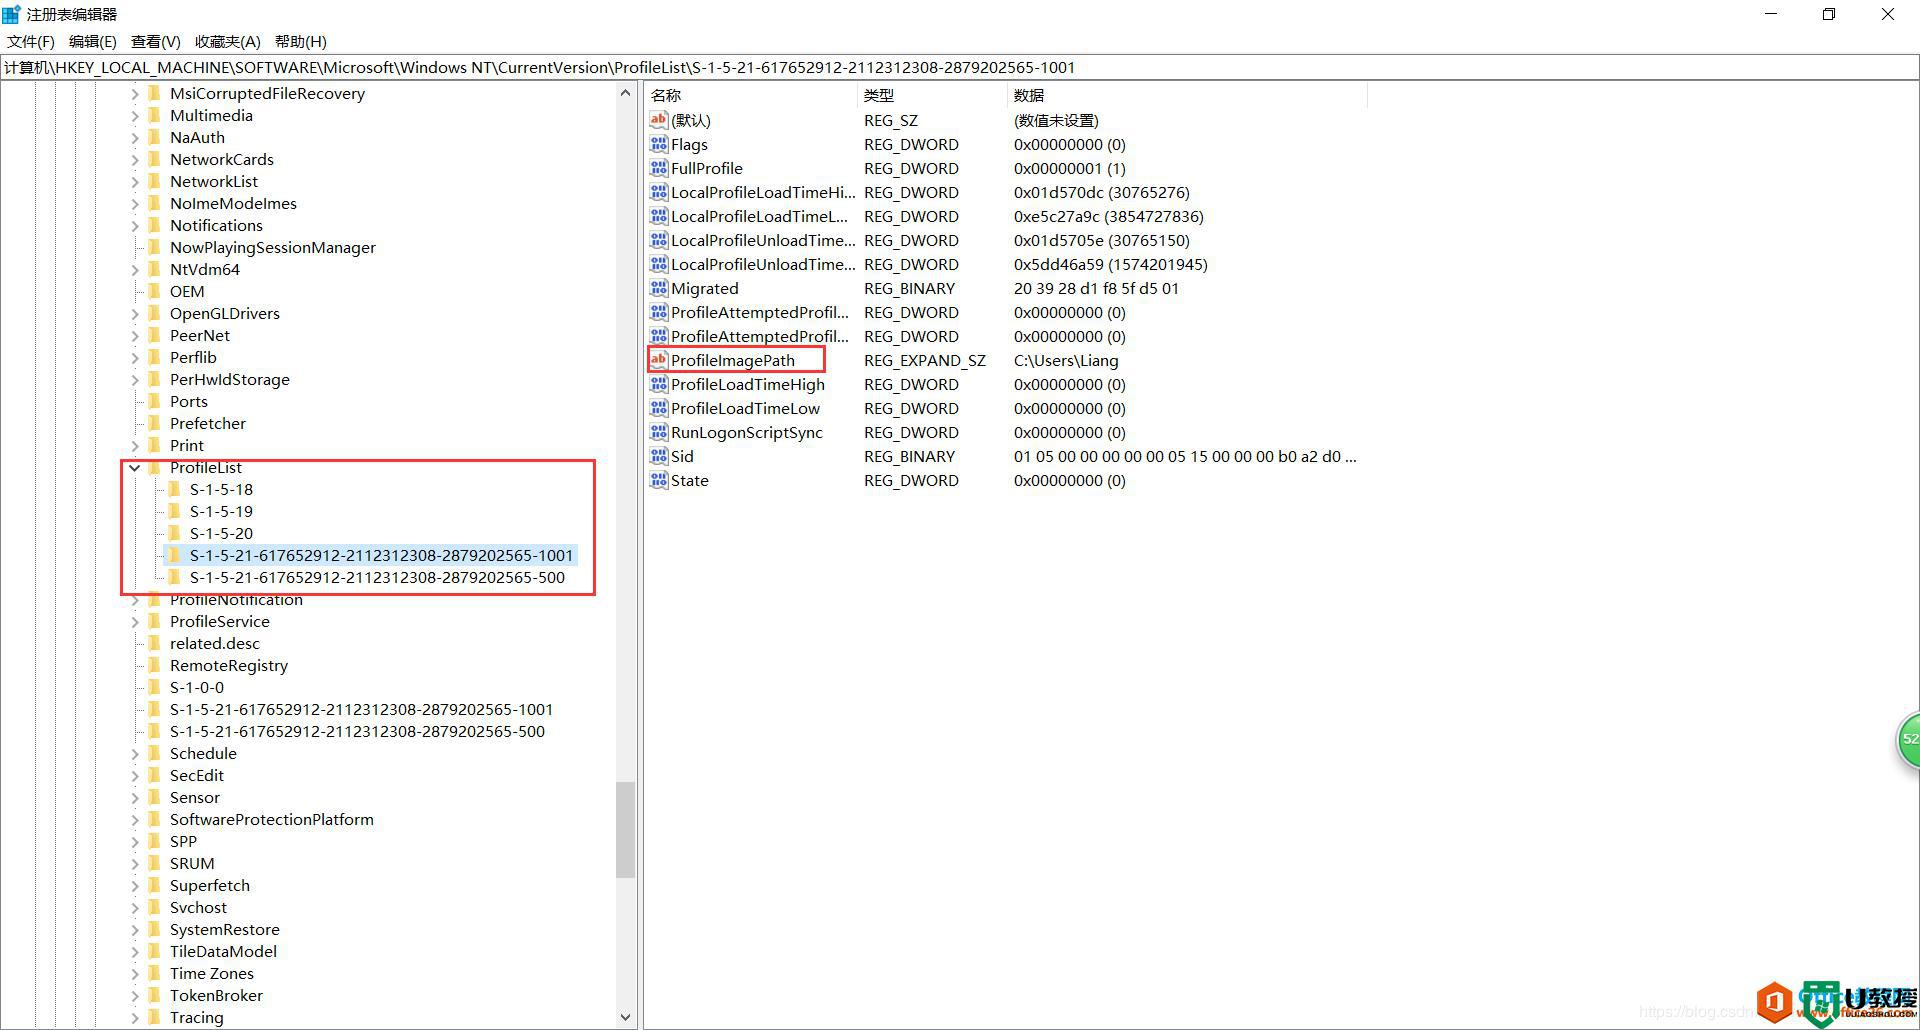
Task: Click the Schedule folder icon
Action: click(x=154, y=753)
